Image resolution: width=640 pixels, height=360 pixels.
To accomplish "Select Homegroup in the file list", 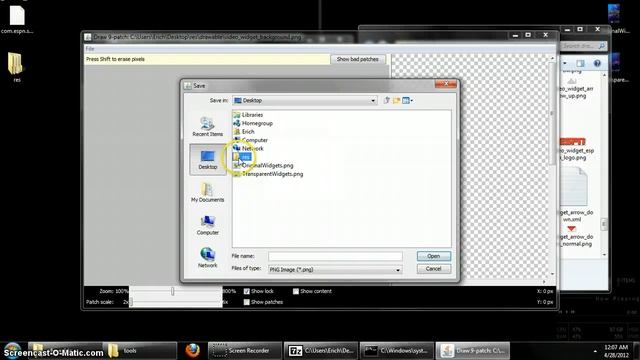I will [253, 123].
